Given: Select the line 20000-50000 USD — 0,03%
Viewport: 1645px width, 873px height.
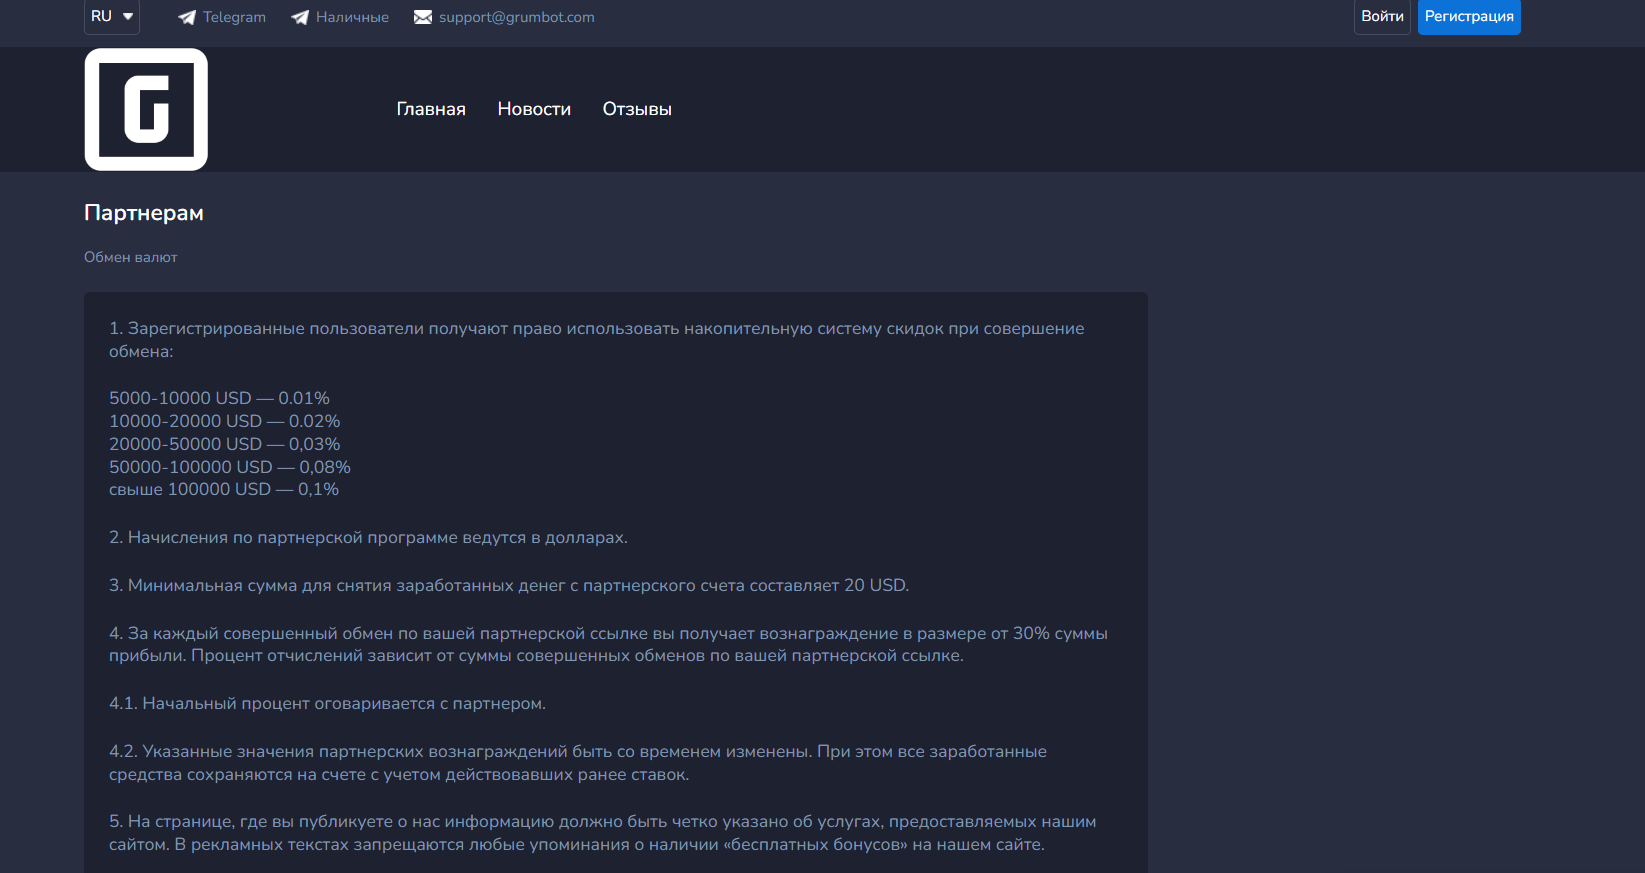Looking at the screenshot, I should click(224, 444).
